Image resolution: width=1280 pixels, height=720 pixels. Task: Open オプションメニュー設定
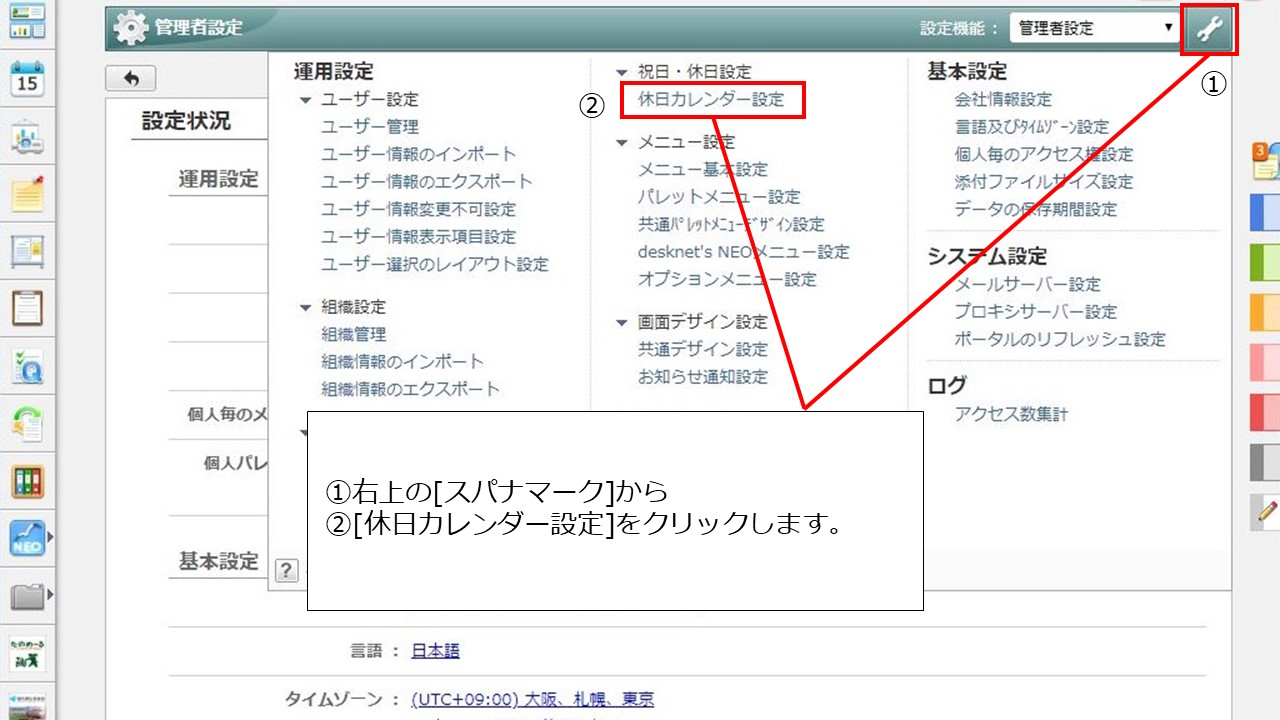click(x=728, y=280)
